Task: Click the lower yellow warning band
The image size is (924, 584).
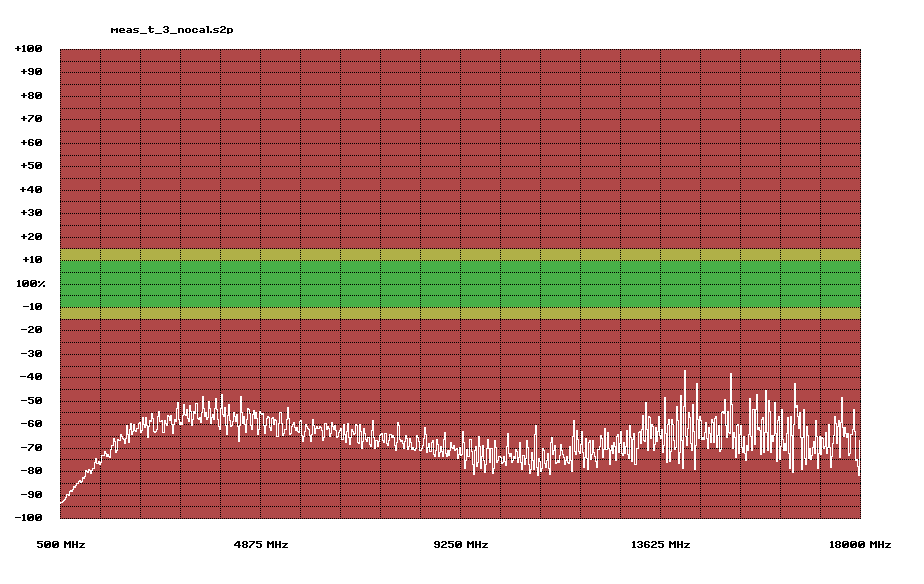Action: 460,313
